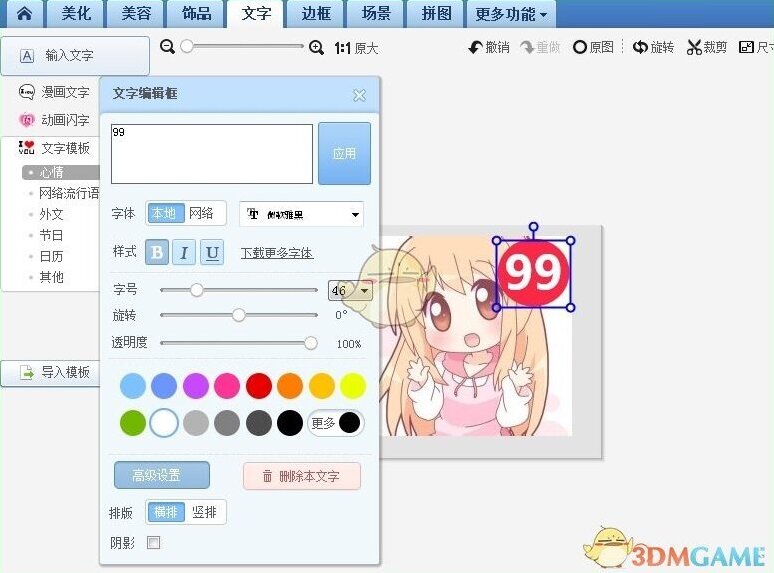Switch to the 美容 tab
The image size is (774, 573).
point(135,14)
